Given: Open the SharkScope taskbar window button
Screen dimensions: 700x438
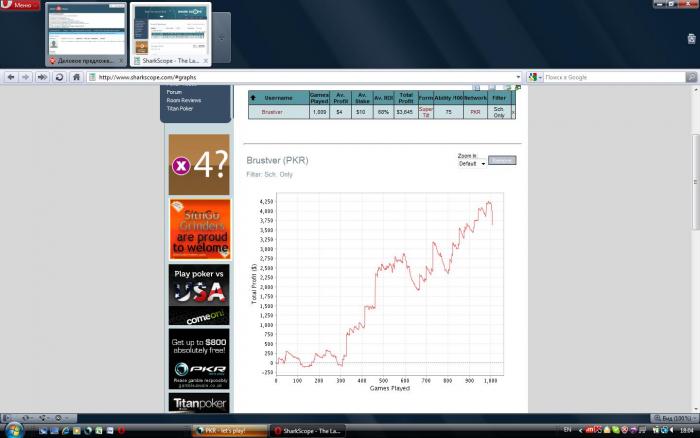Looking at the screenshot, I should [307, 431].
